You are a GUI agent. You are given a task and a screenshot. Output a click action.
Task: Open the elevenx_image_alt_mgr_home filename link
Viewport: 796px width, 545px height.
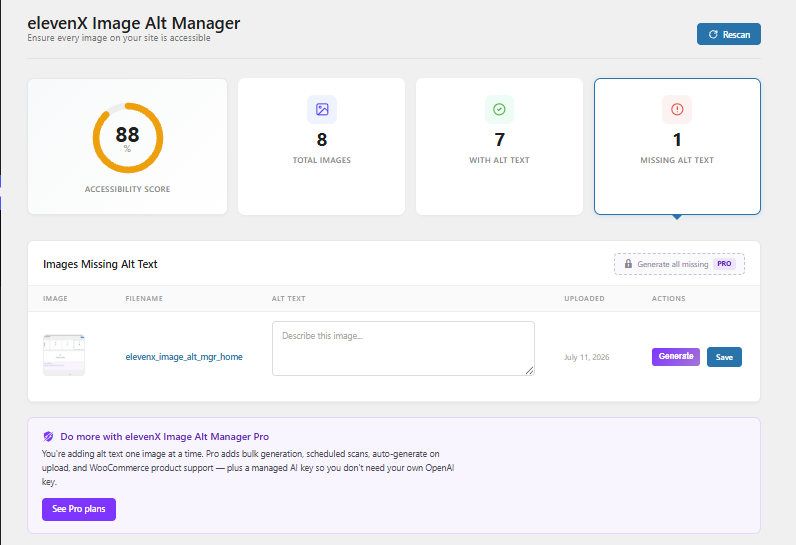click(x=184, y=357)
